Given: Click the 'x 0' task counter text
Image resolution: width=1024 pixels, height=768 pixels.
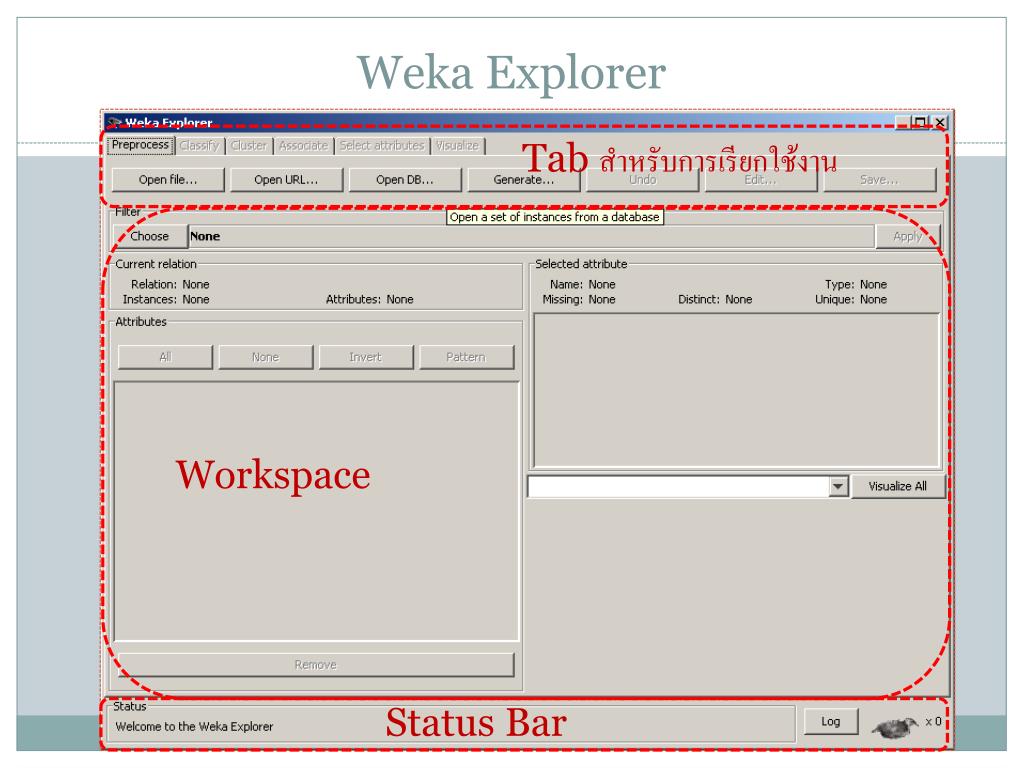Looking at the screenshot, I should tap(933, 722).
